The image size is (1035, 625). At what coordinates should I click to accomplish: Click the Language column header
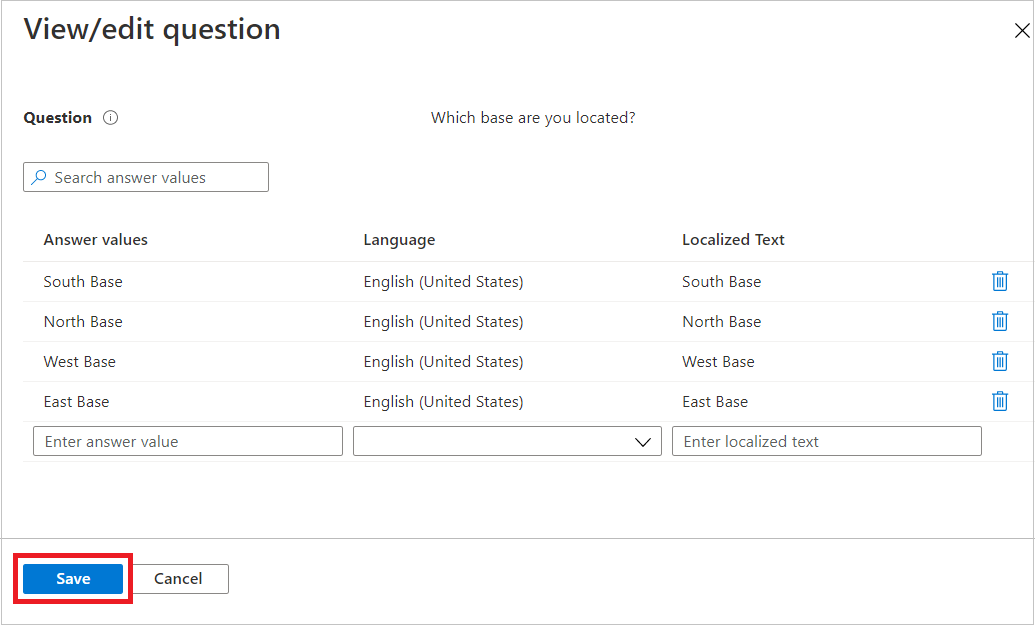pos(399,239)
